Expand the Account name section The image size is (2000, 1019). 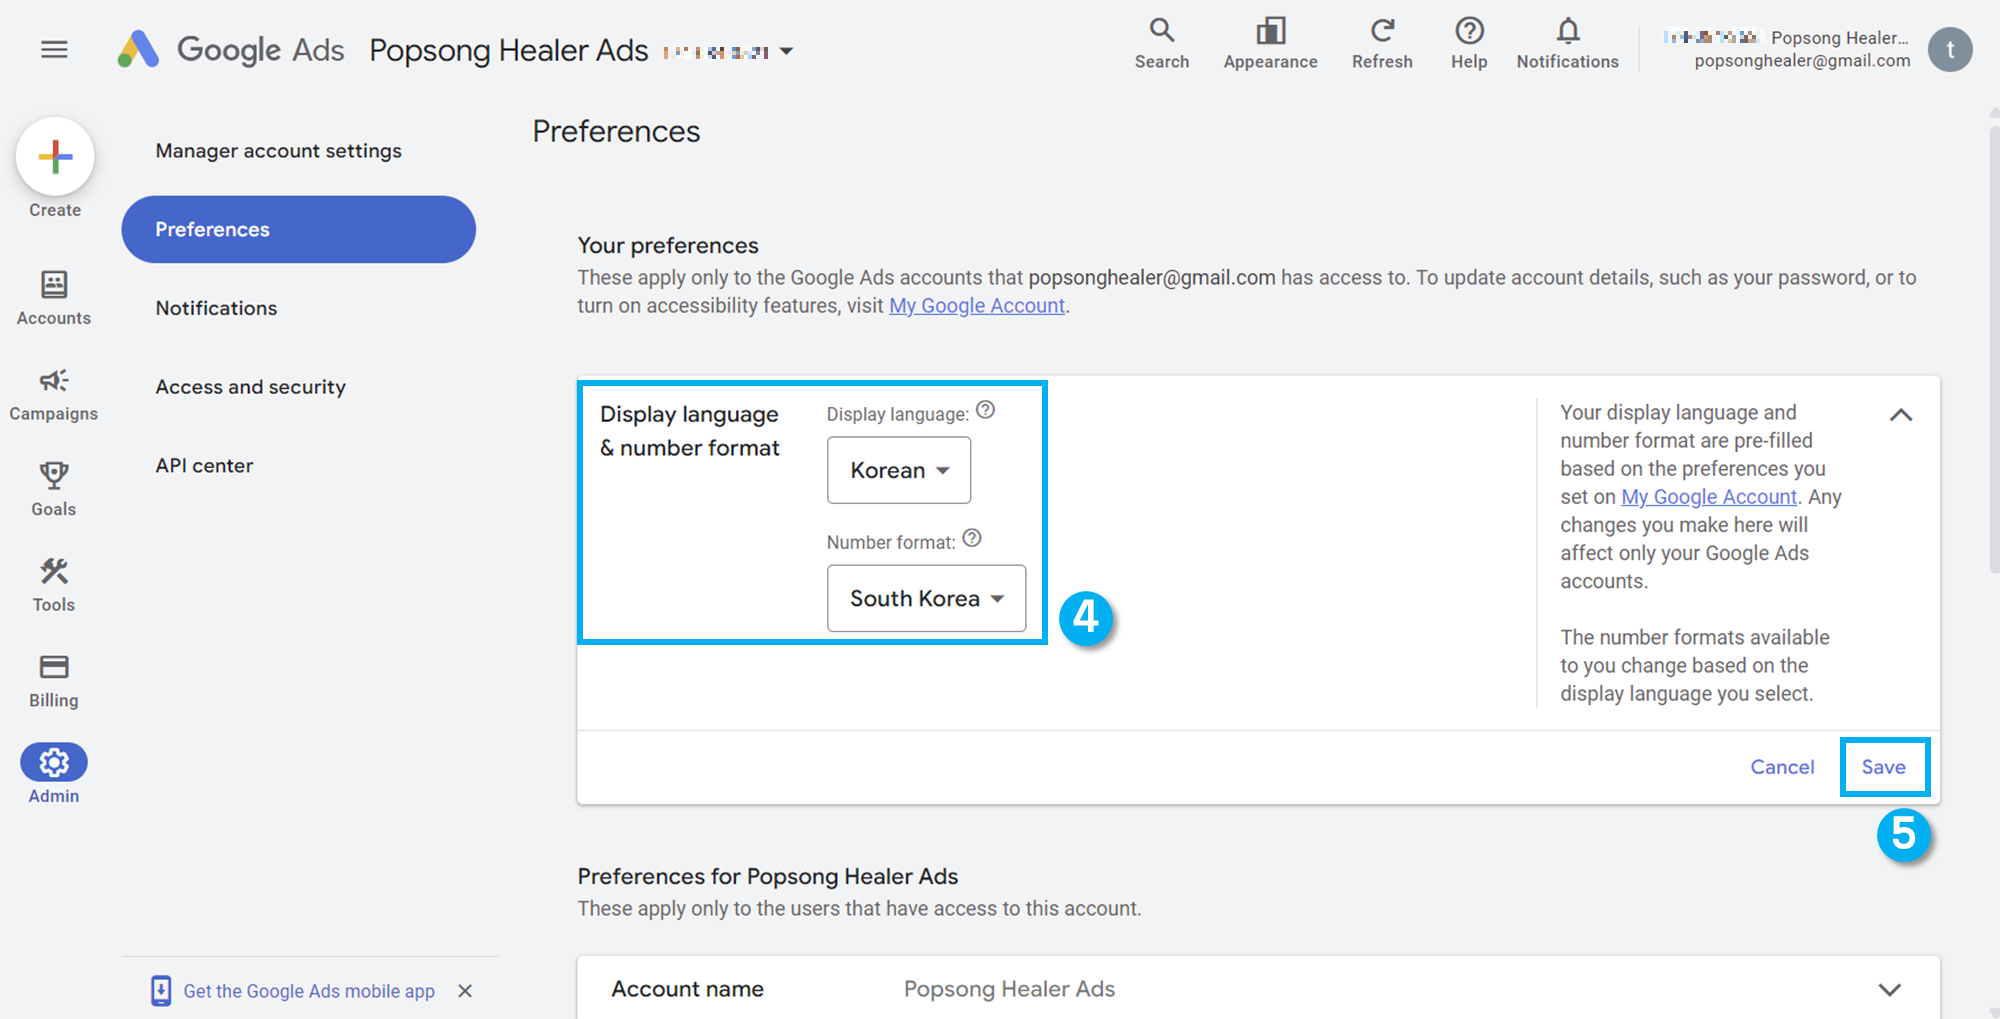coord(1888,990)
